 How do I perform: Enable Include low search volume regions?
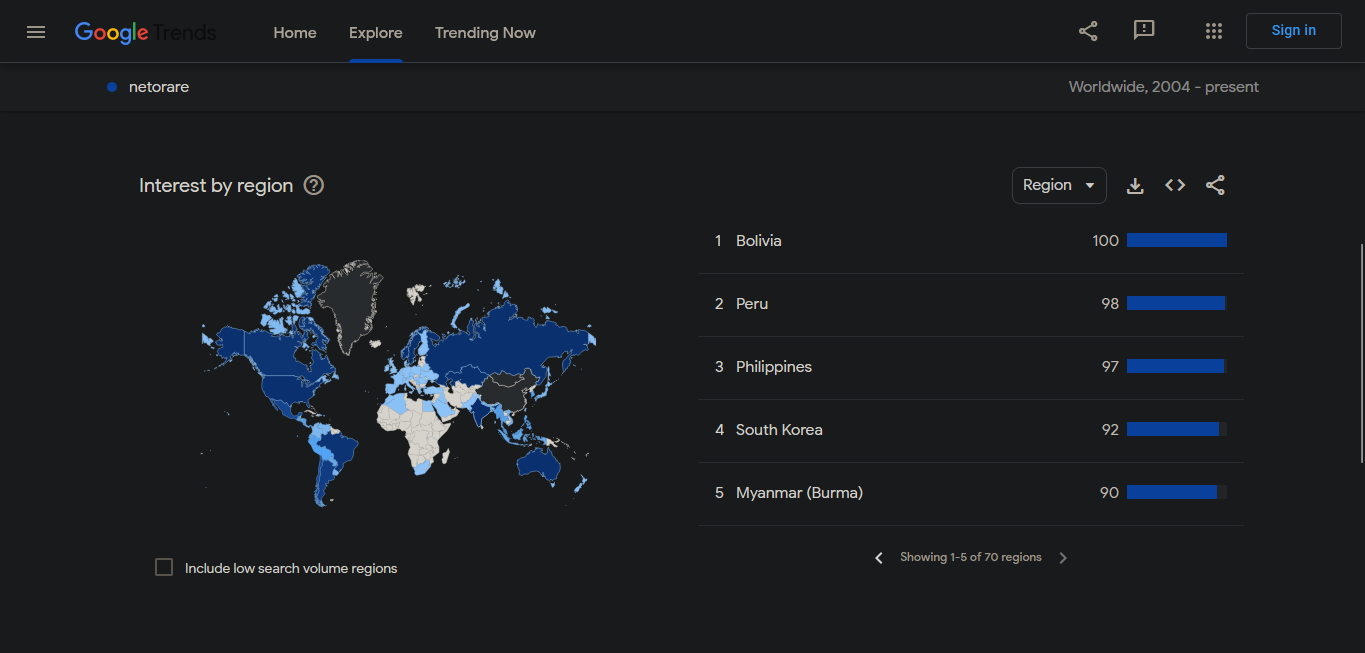164,567
